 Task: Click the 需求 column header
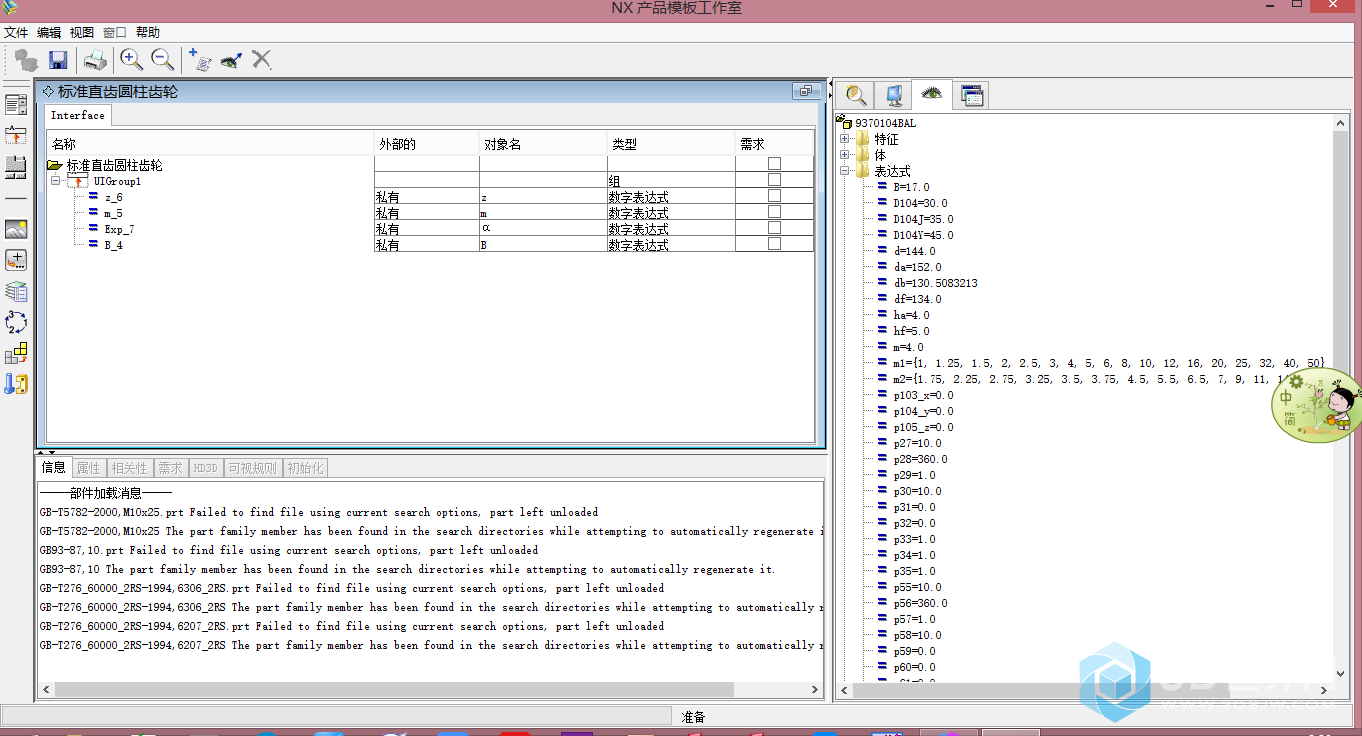point(775,144)
